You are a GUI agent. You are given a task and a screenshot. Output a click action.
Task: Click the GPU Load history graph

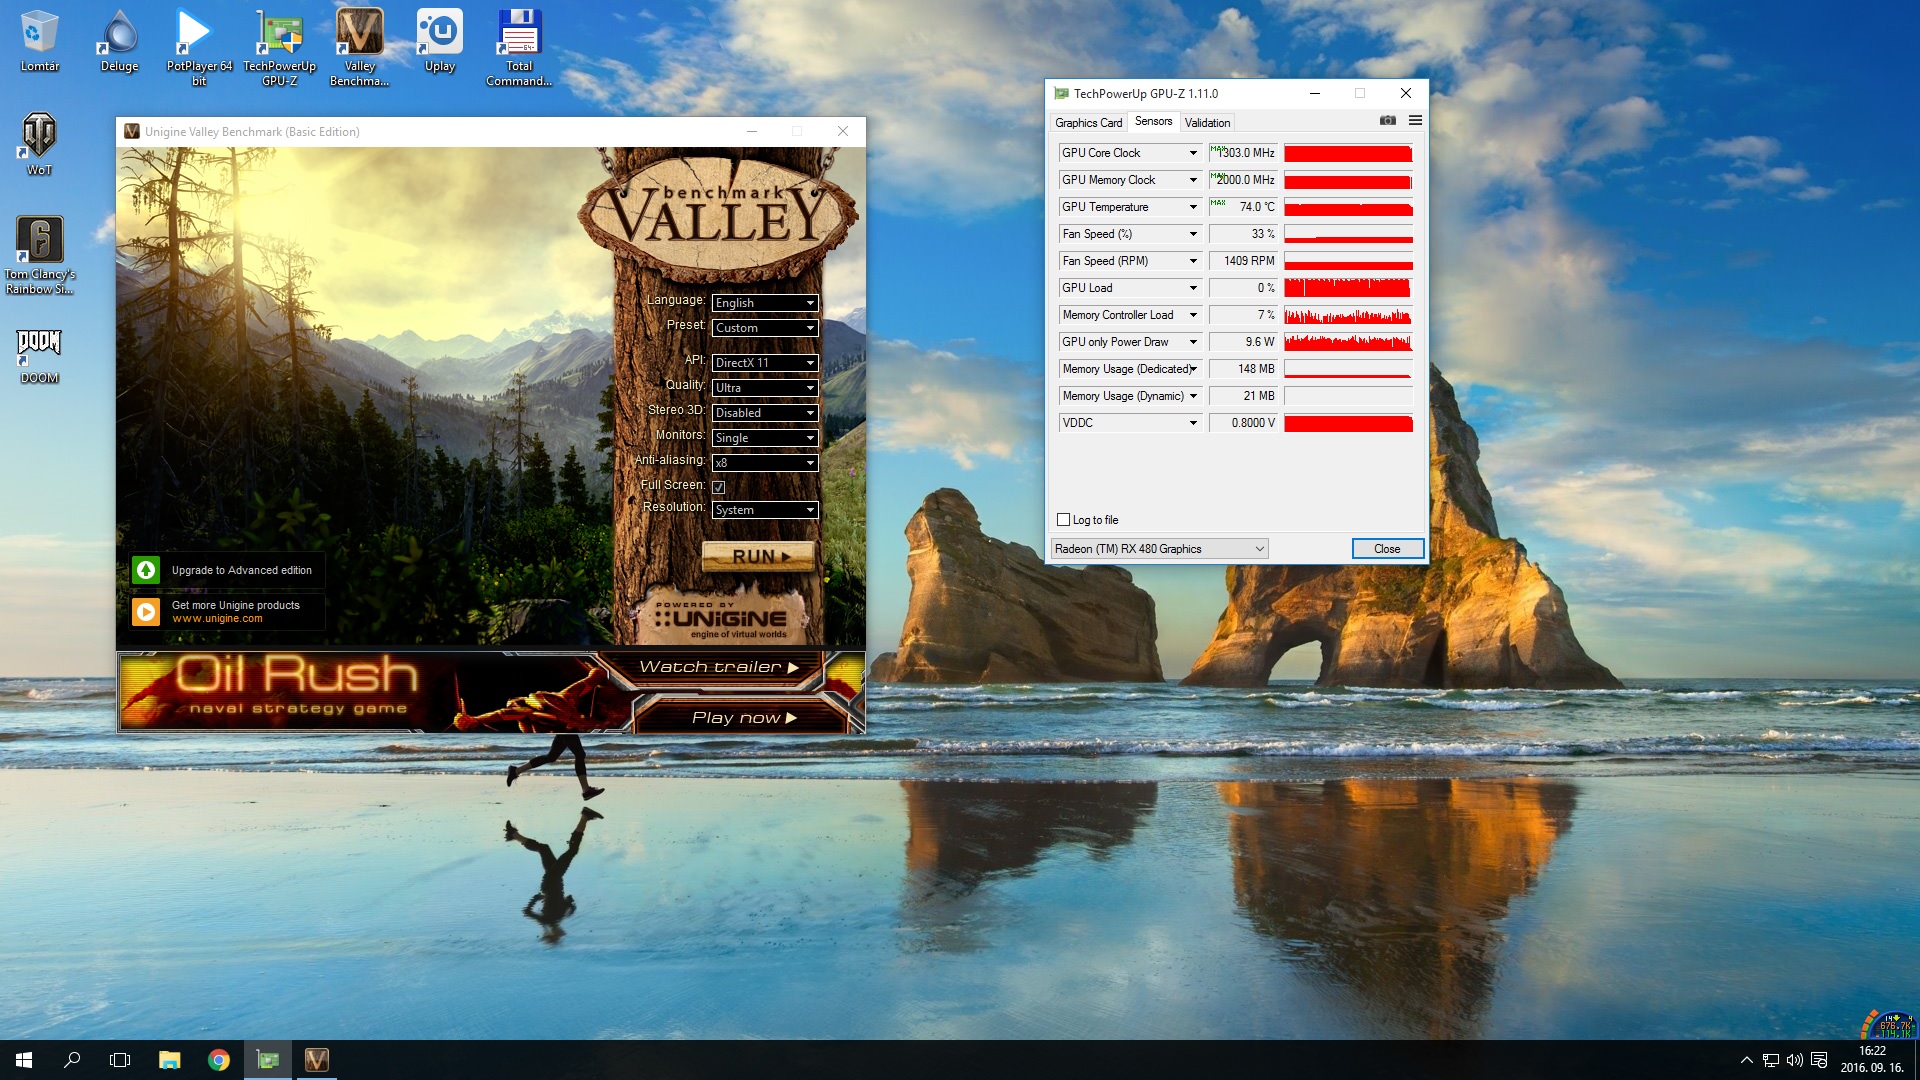tap(1348, 288)
